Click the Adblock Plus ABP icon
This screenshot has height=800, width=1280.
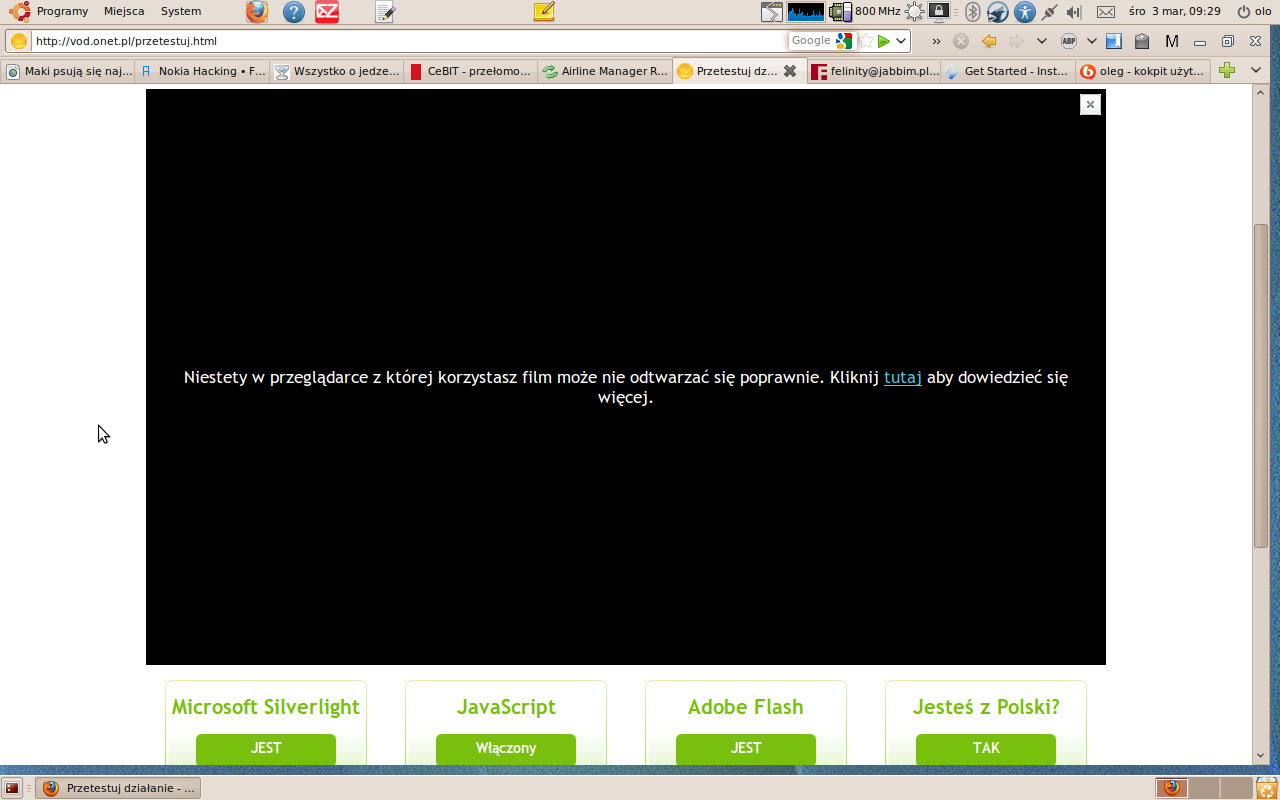[x=1069, y=41]
